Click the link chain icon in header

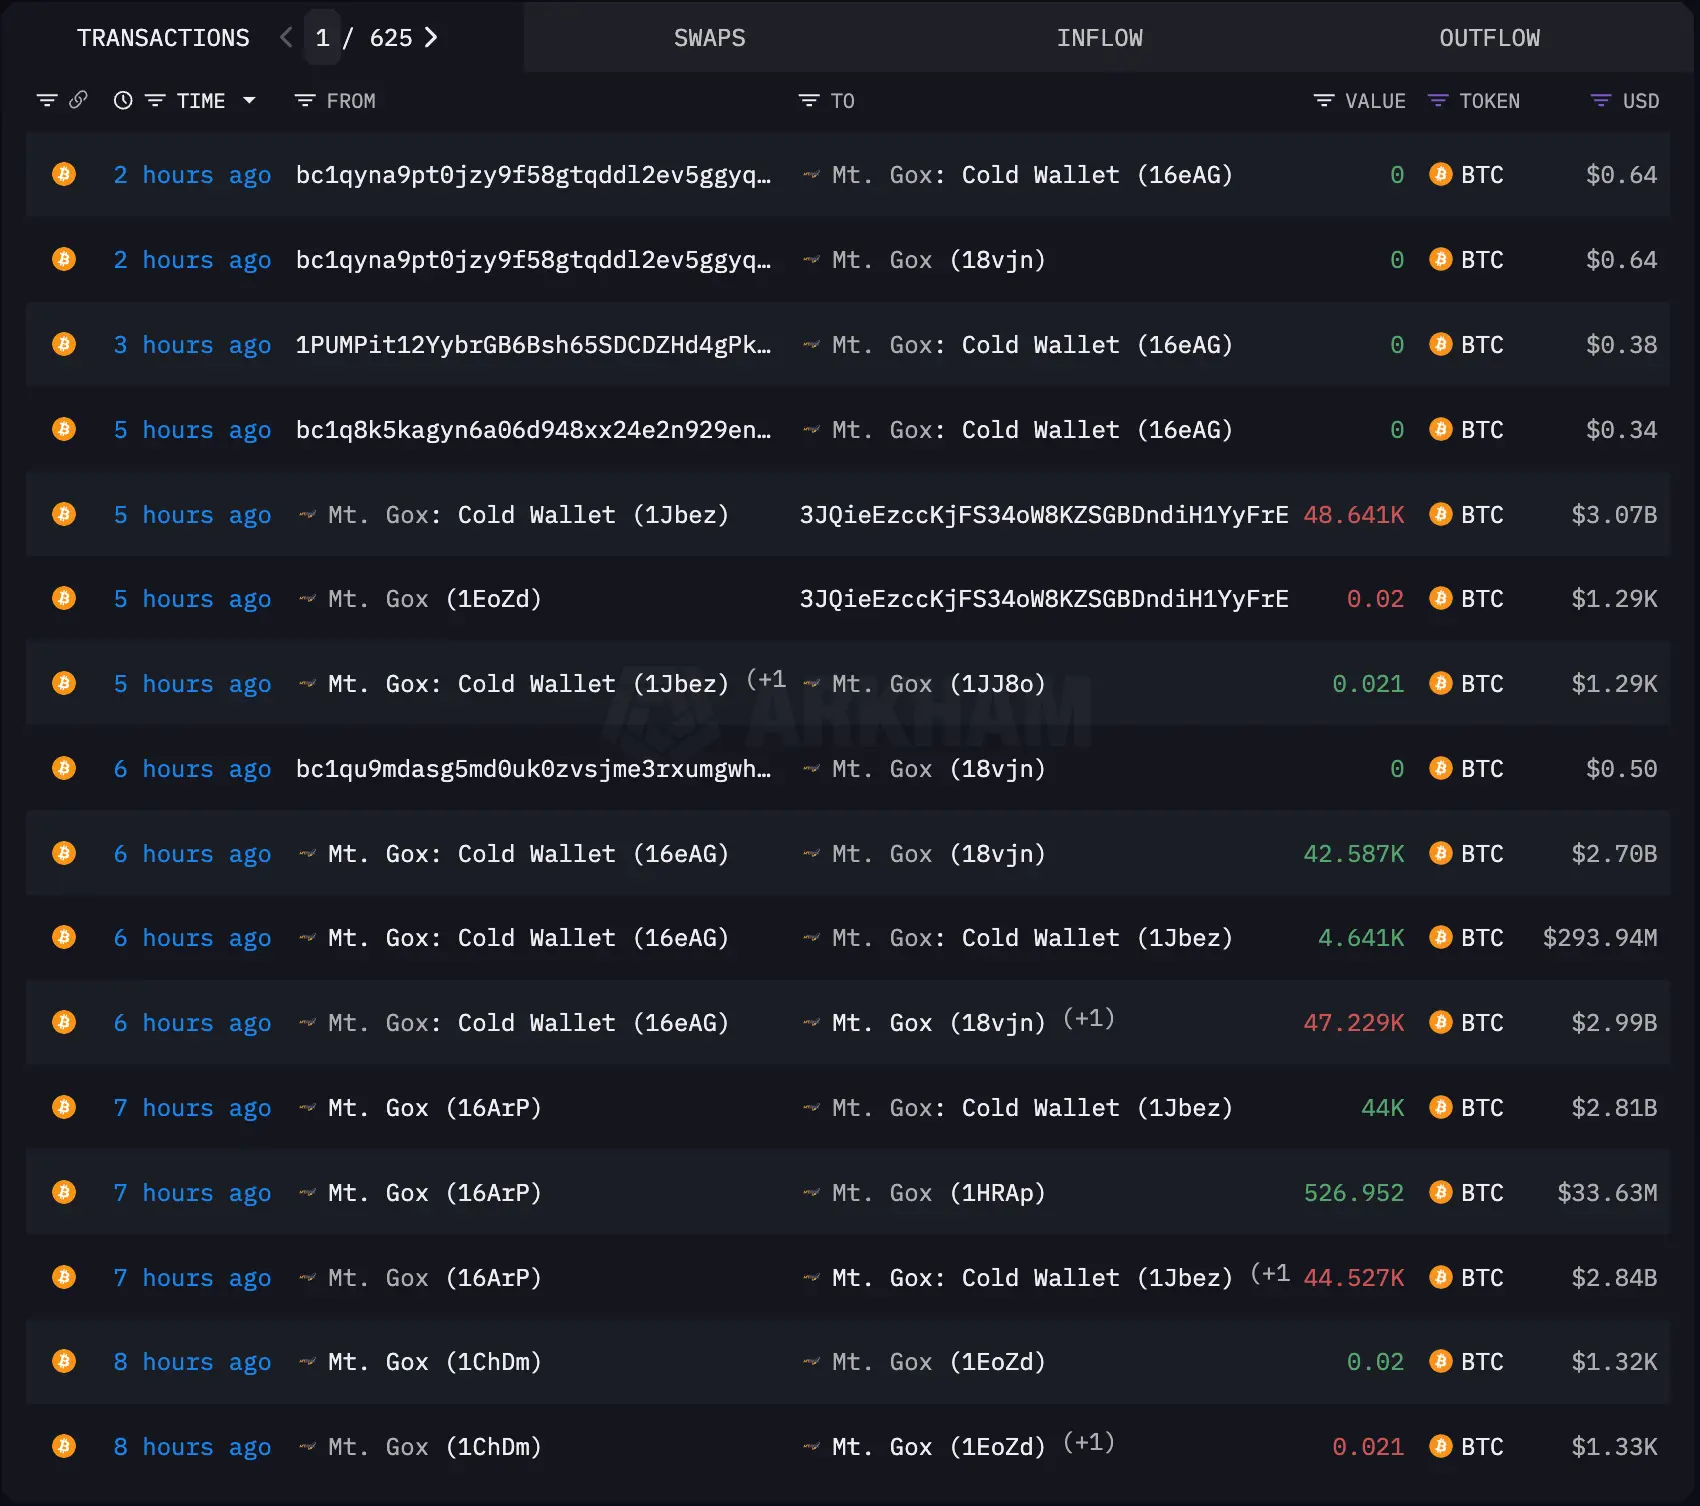(78, 100)
